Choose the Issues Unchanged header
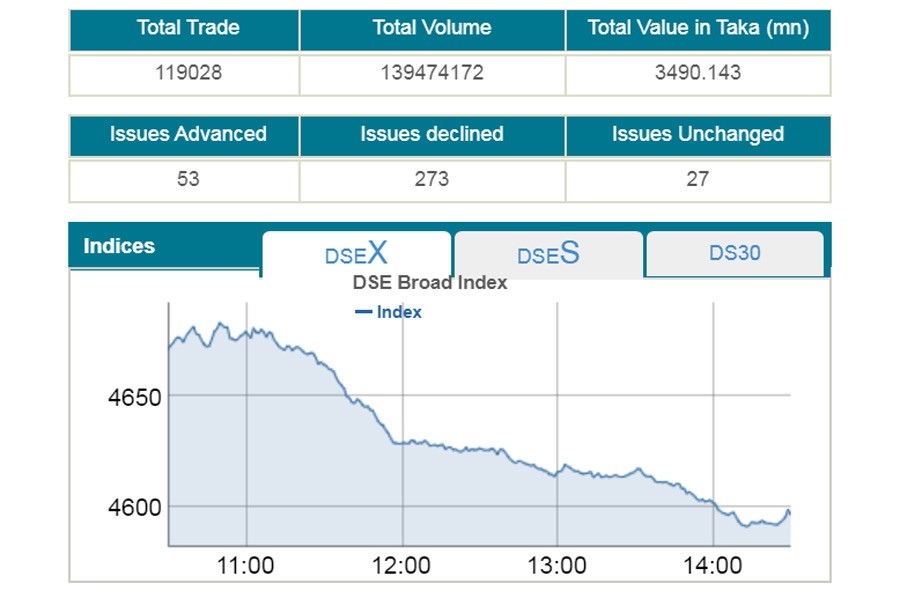This screenshot has width=900, height=600. pos(698,134)
